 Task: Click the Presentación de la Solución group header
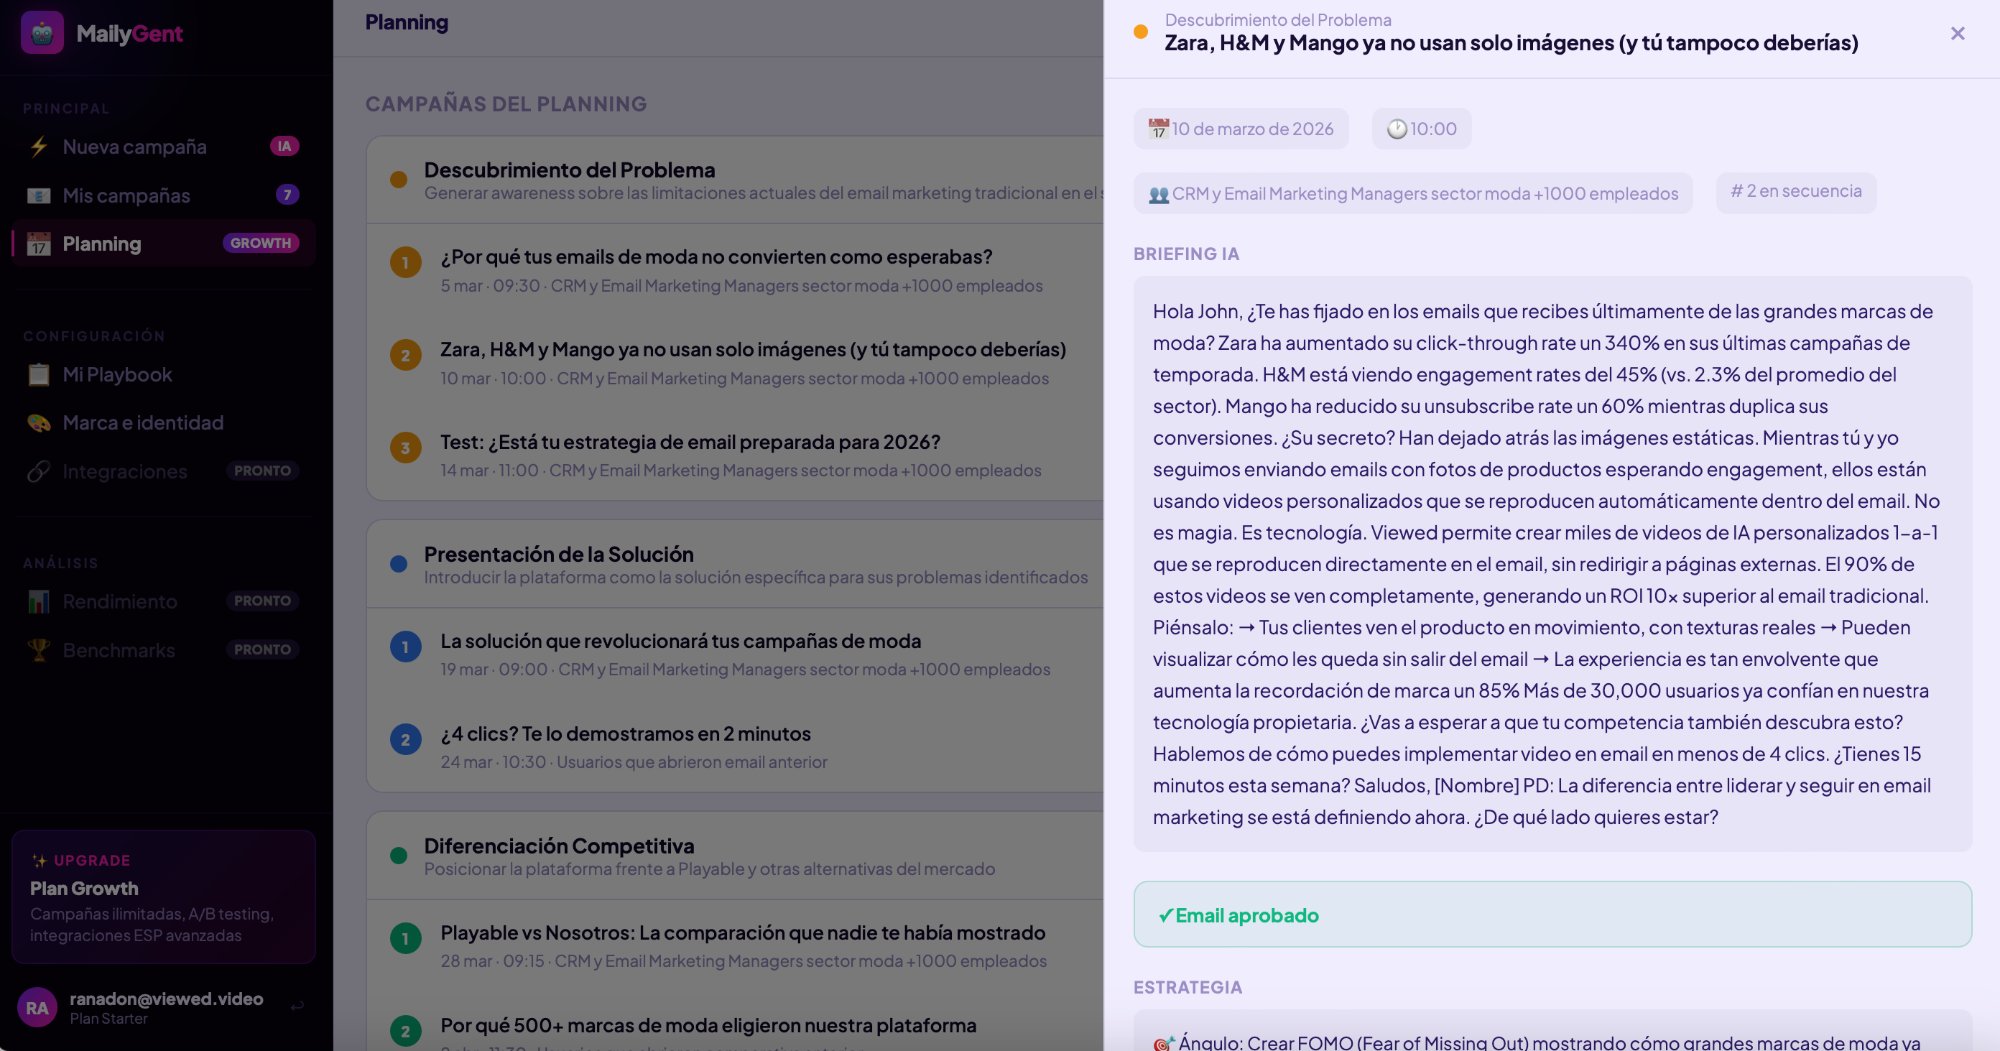736,564
